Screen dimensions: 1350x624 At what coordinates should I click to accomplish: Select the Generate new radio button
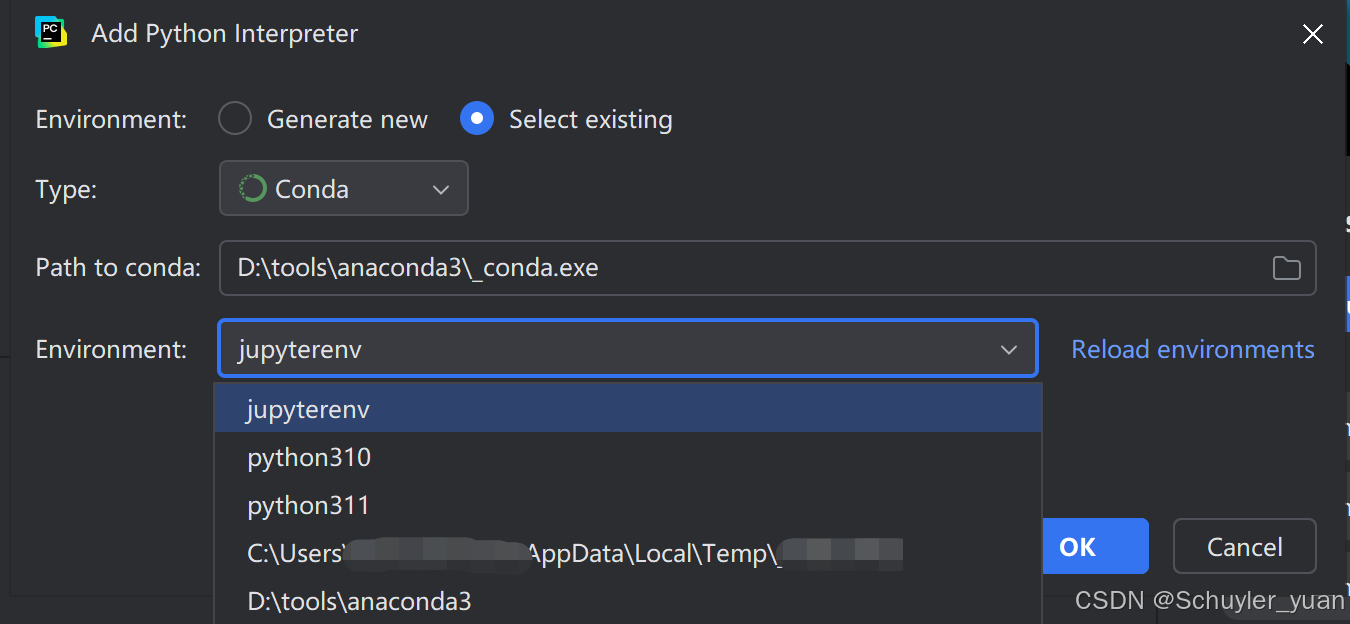click(235, 119)
